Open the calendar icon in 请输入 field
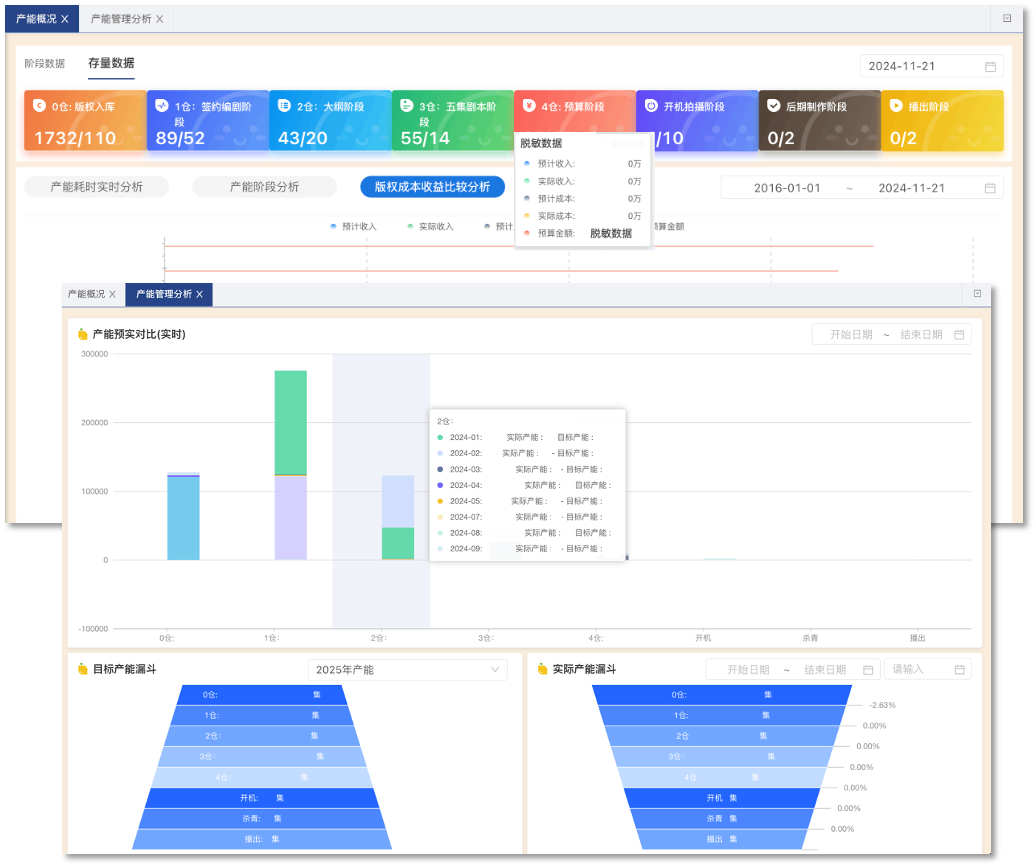This screenshot has width=1036, height=868. (959, 670)
